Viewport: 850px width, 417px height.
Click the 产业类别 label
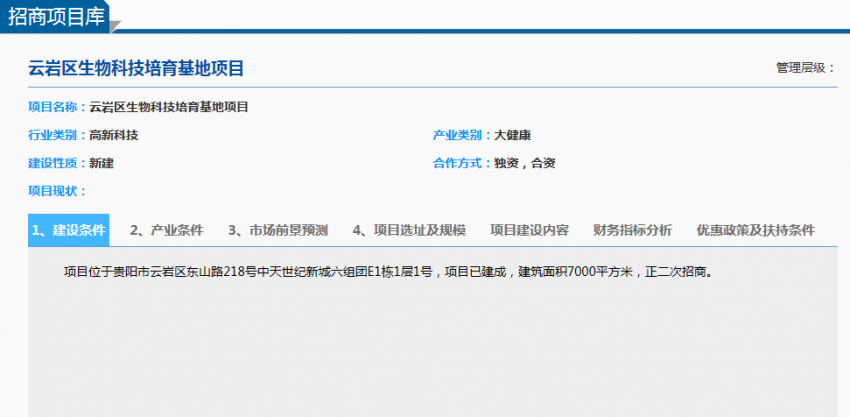tap(462, 135)
